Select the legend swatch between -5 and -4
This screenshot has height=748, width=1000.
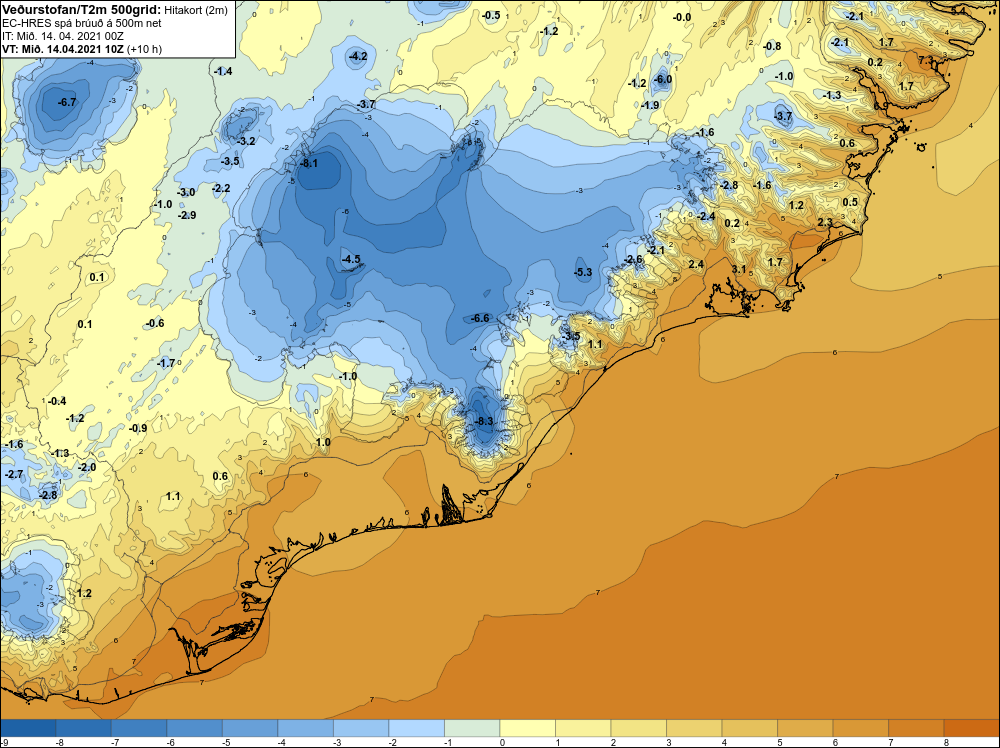click(x=250, y=728)
